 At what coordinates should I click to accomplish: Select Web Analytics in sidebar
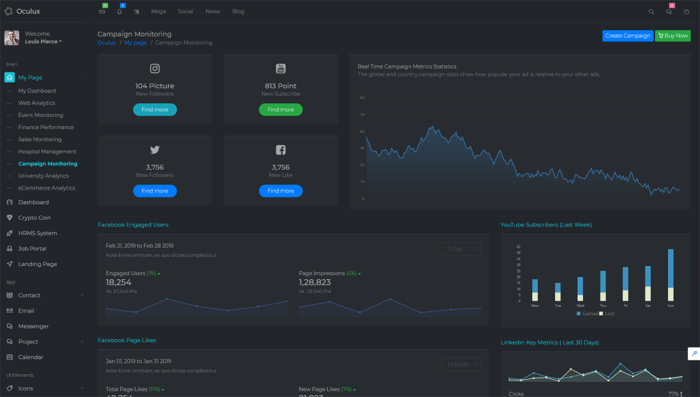pyautogui.click(x=37, y=103)
